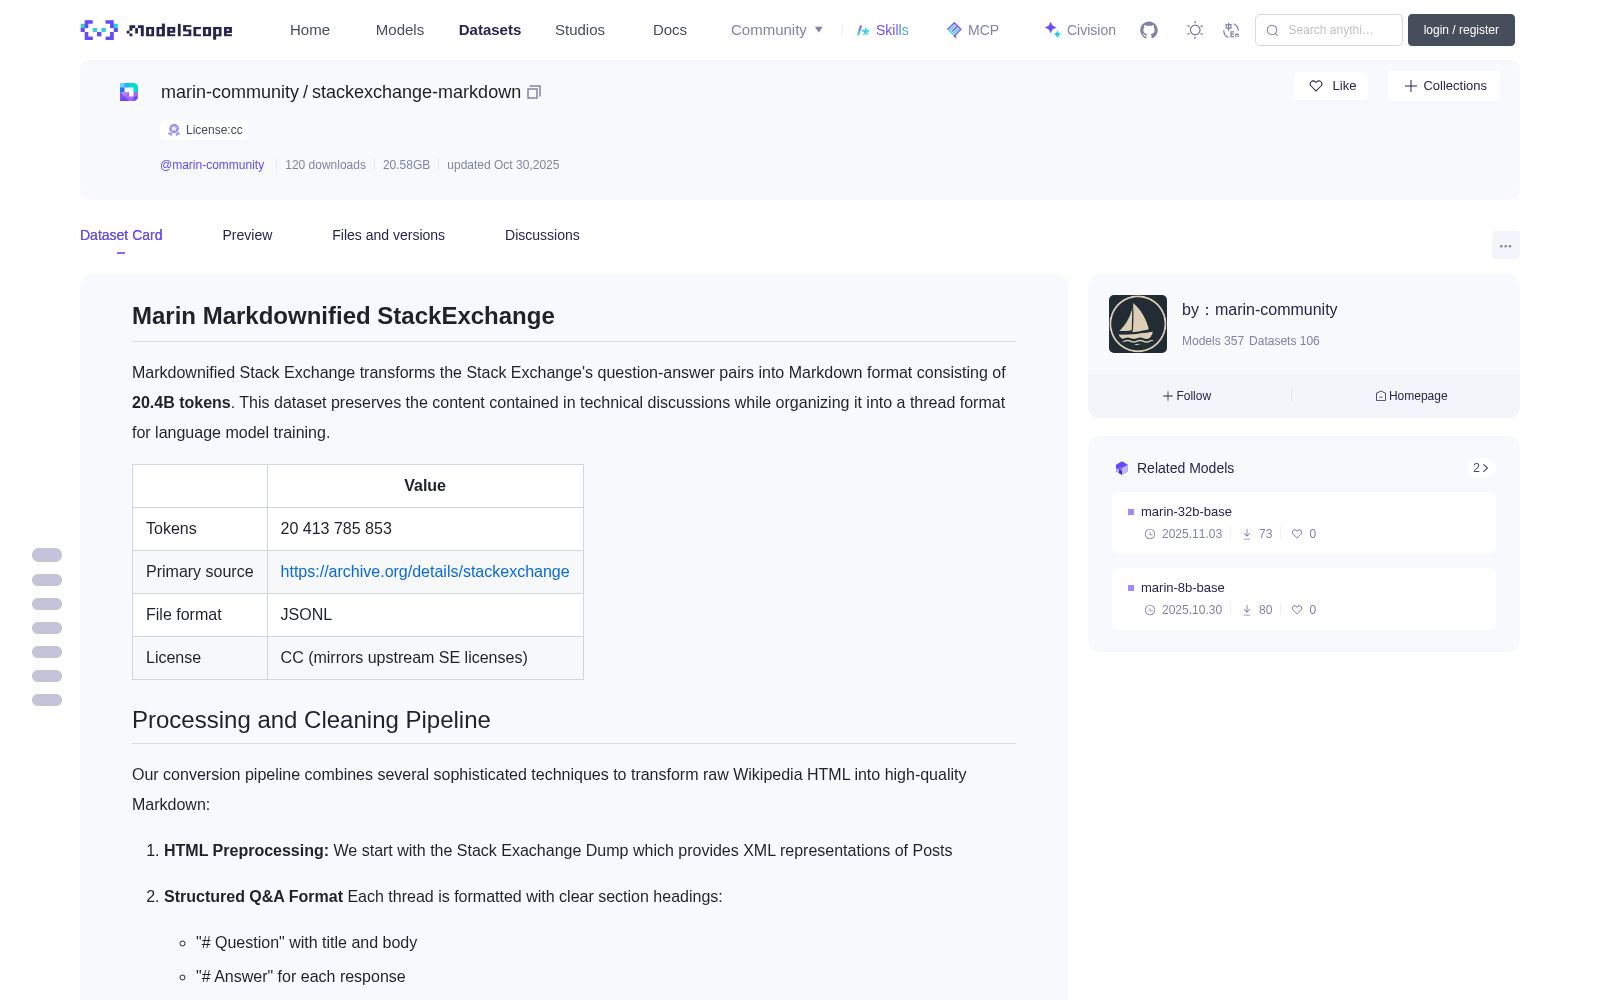Open the Civision page
Image resolution: width=1600 pixels, height=1000 pixels.
[x=1080, y=30]
